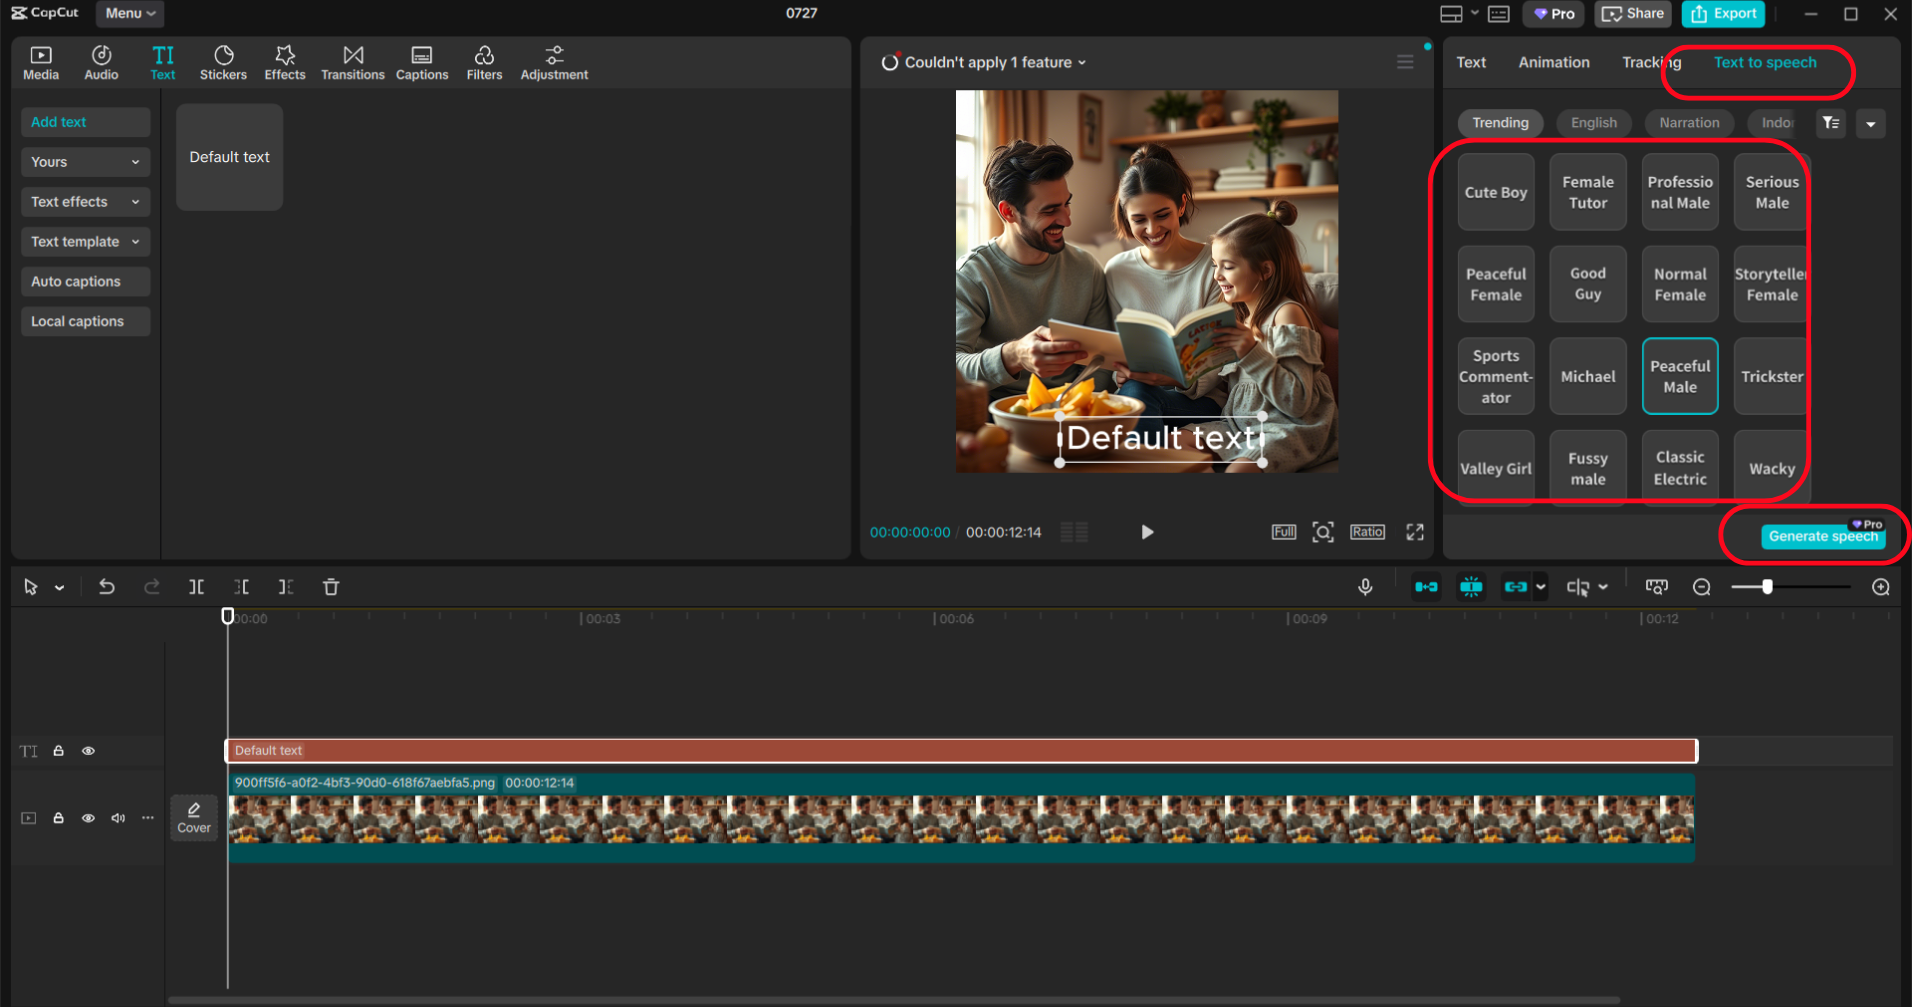Click the undo arrow icon
The width and height of the screenshot is (1912, 1007).
(x=107, y=587)
